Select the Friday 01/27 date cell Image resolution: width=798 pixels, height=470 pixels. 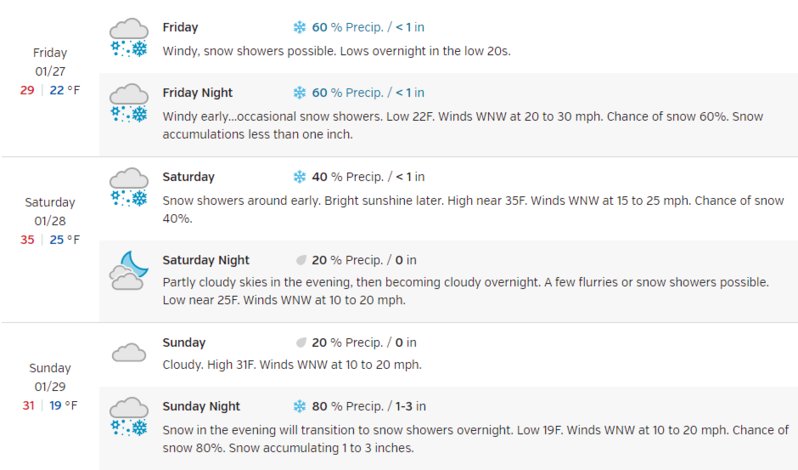tap(50, 72)
